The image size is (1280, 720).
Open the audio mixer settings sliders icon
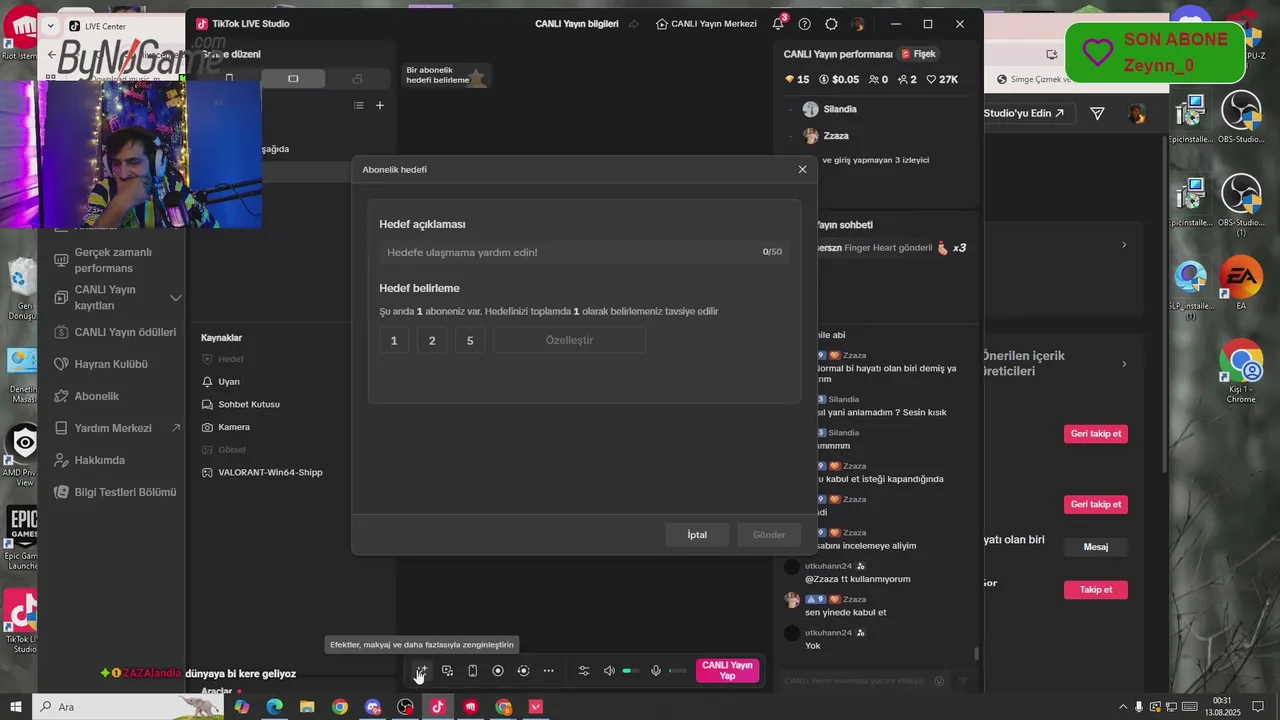click(584, 671)
